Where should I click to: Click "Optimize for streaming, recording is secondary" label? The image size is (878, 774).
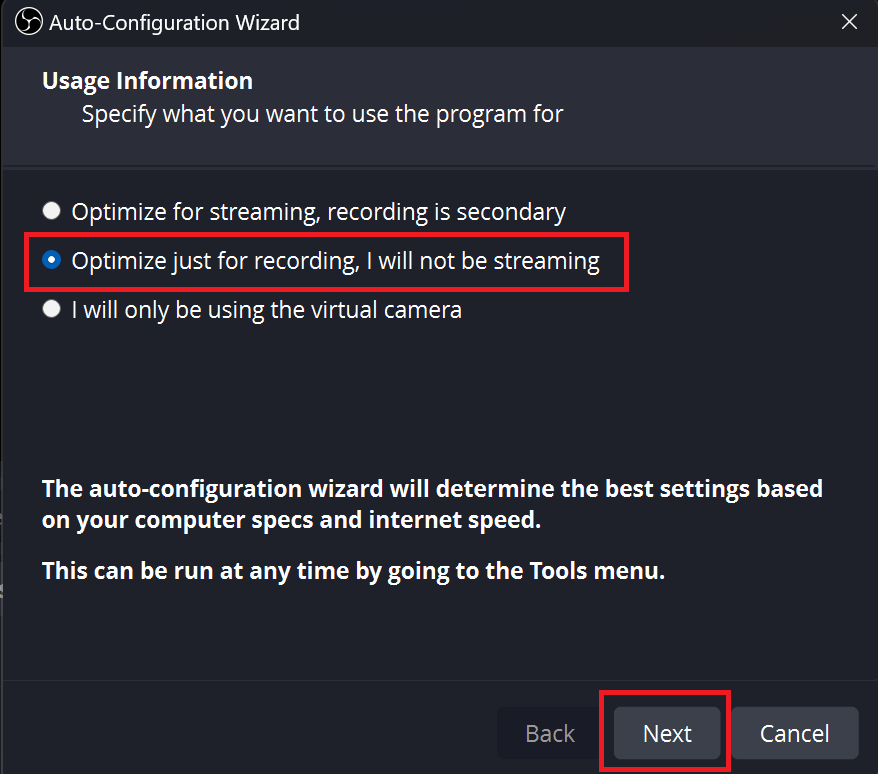(318, 212)
